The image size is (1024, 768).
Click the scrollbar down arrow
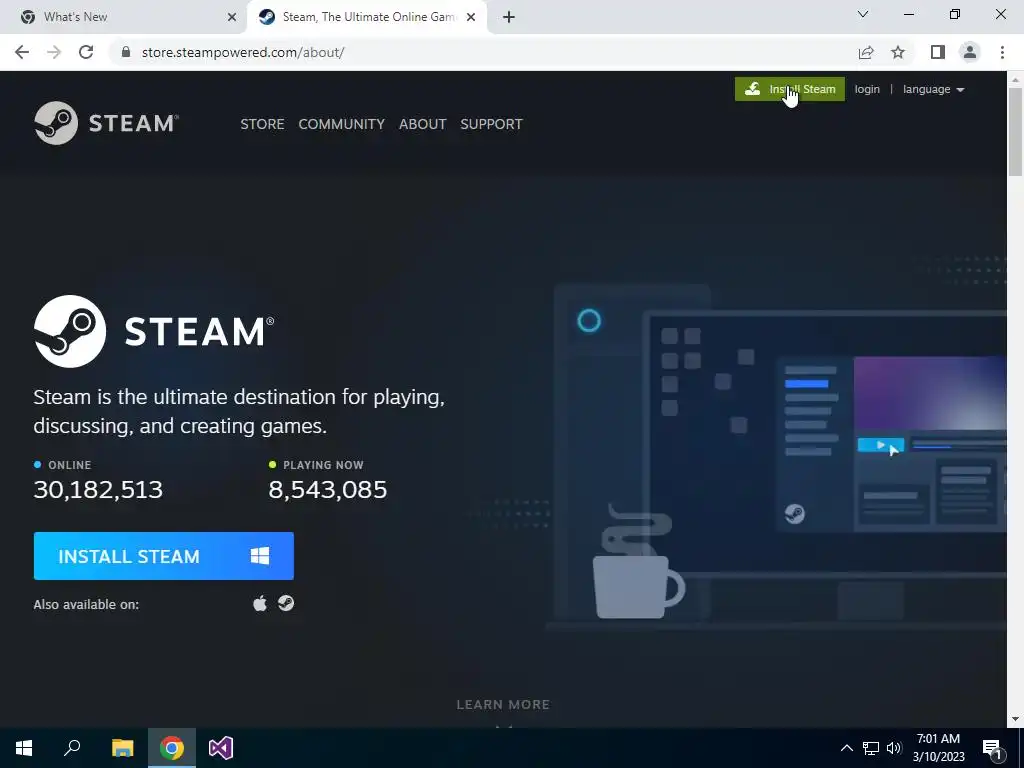tap(1015, 719)
